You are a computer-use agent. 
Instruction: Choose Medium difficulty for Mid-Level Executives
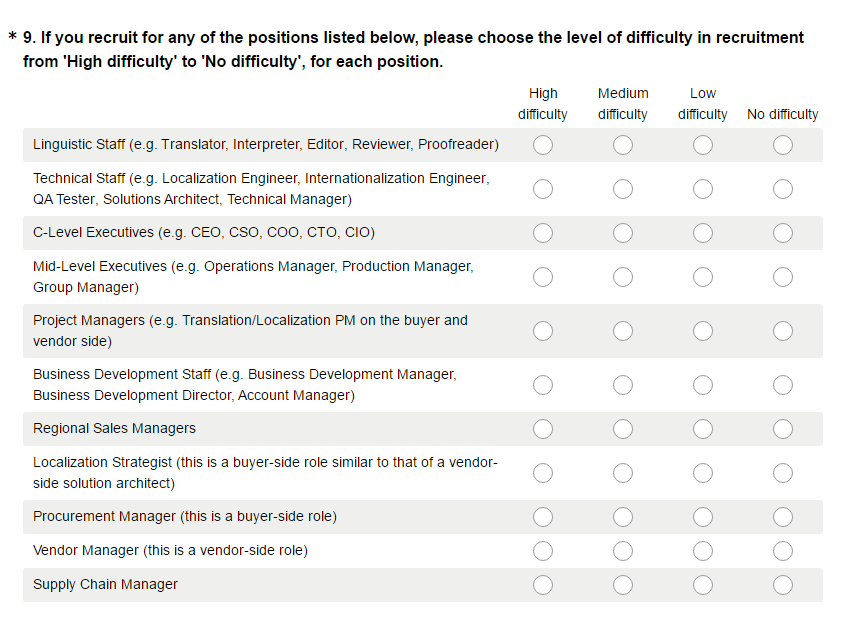623,277
